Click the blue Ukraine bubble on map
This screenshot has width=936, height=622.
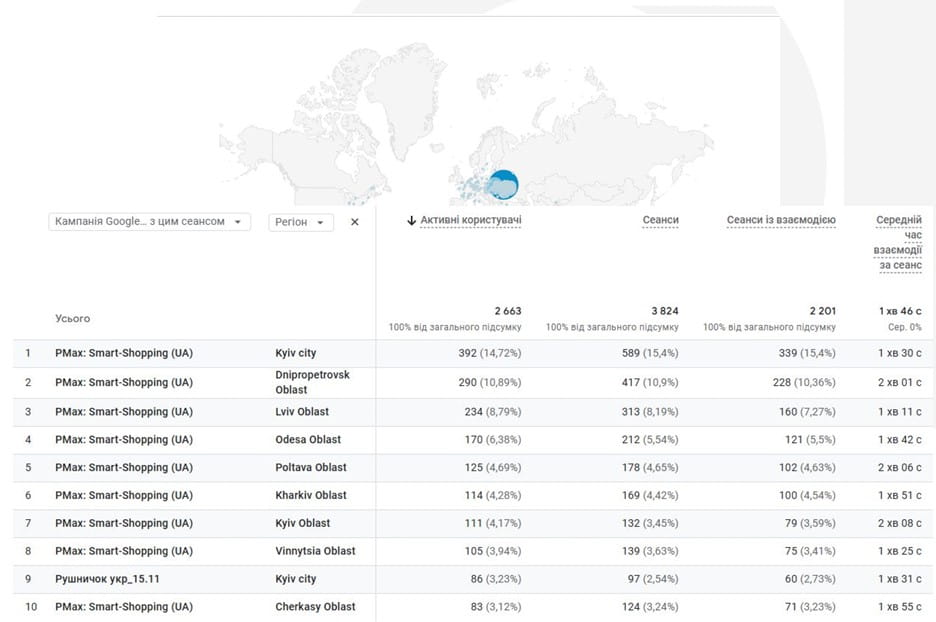pos(503,185)
